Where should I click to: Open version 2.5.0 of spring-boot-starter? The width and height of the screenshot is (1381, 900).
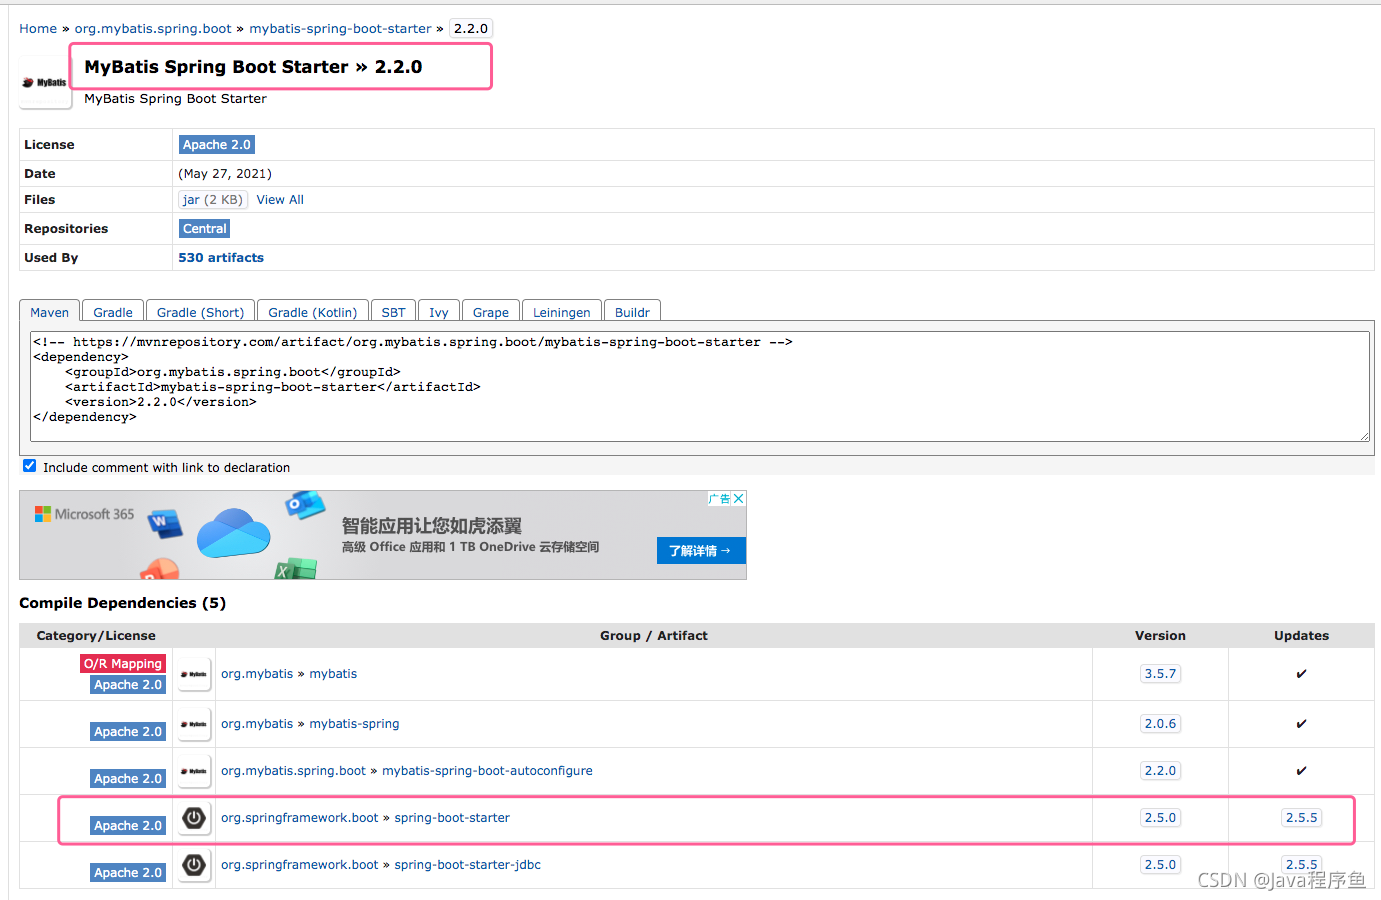(1160, 818)
